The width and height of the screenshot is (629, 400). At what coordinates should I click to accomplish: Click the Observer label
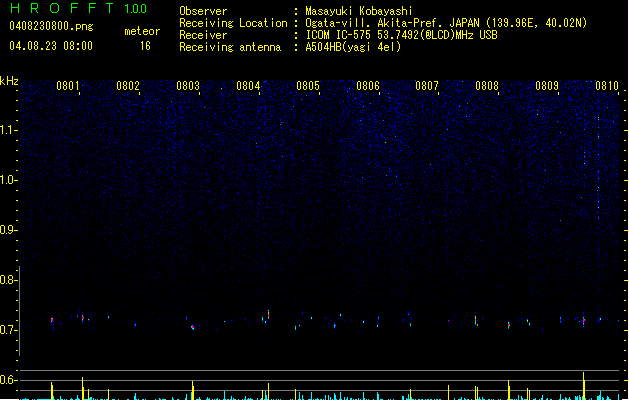pos(203,11)
